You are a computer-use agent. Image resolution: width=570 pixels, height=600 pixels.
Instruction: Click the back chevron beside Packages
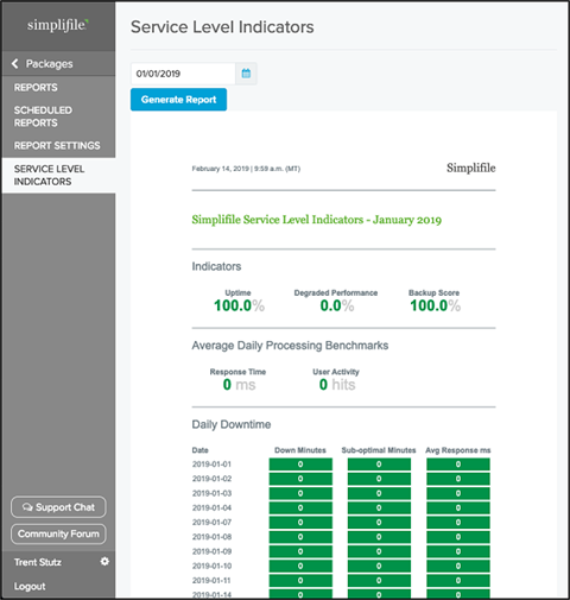click(x=15, y=64)
